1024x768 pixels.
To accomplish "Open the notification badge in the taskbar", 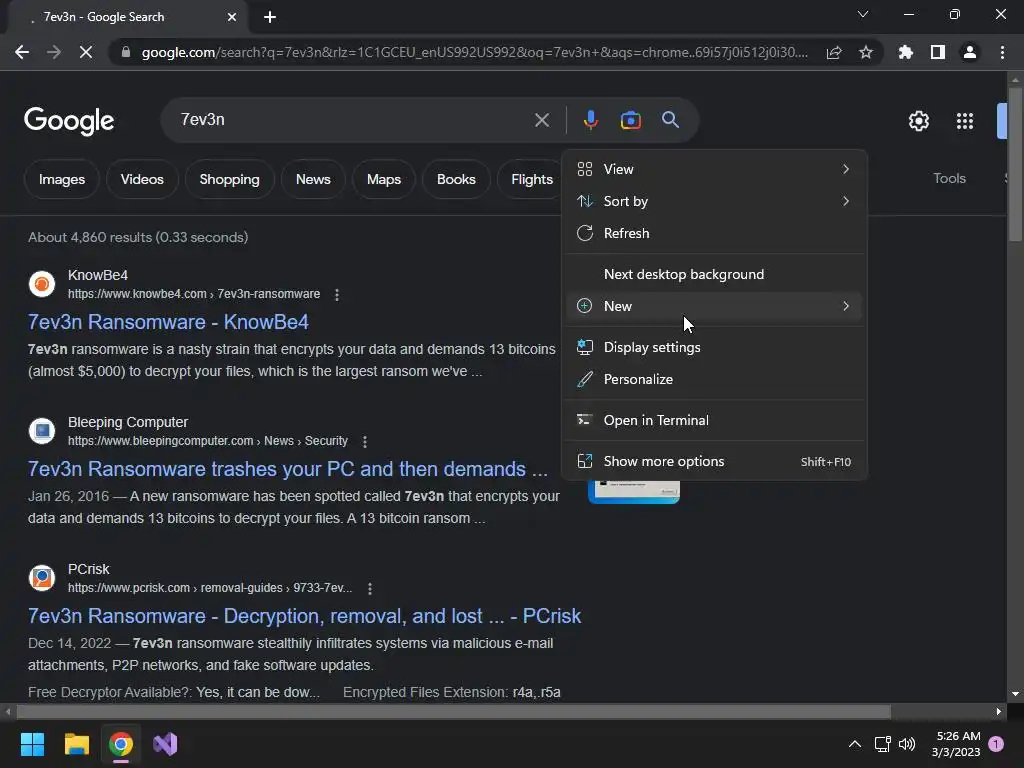I will [996, 744].
